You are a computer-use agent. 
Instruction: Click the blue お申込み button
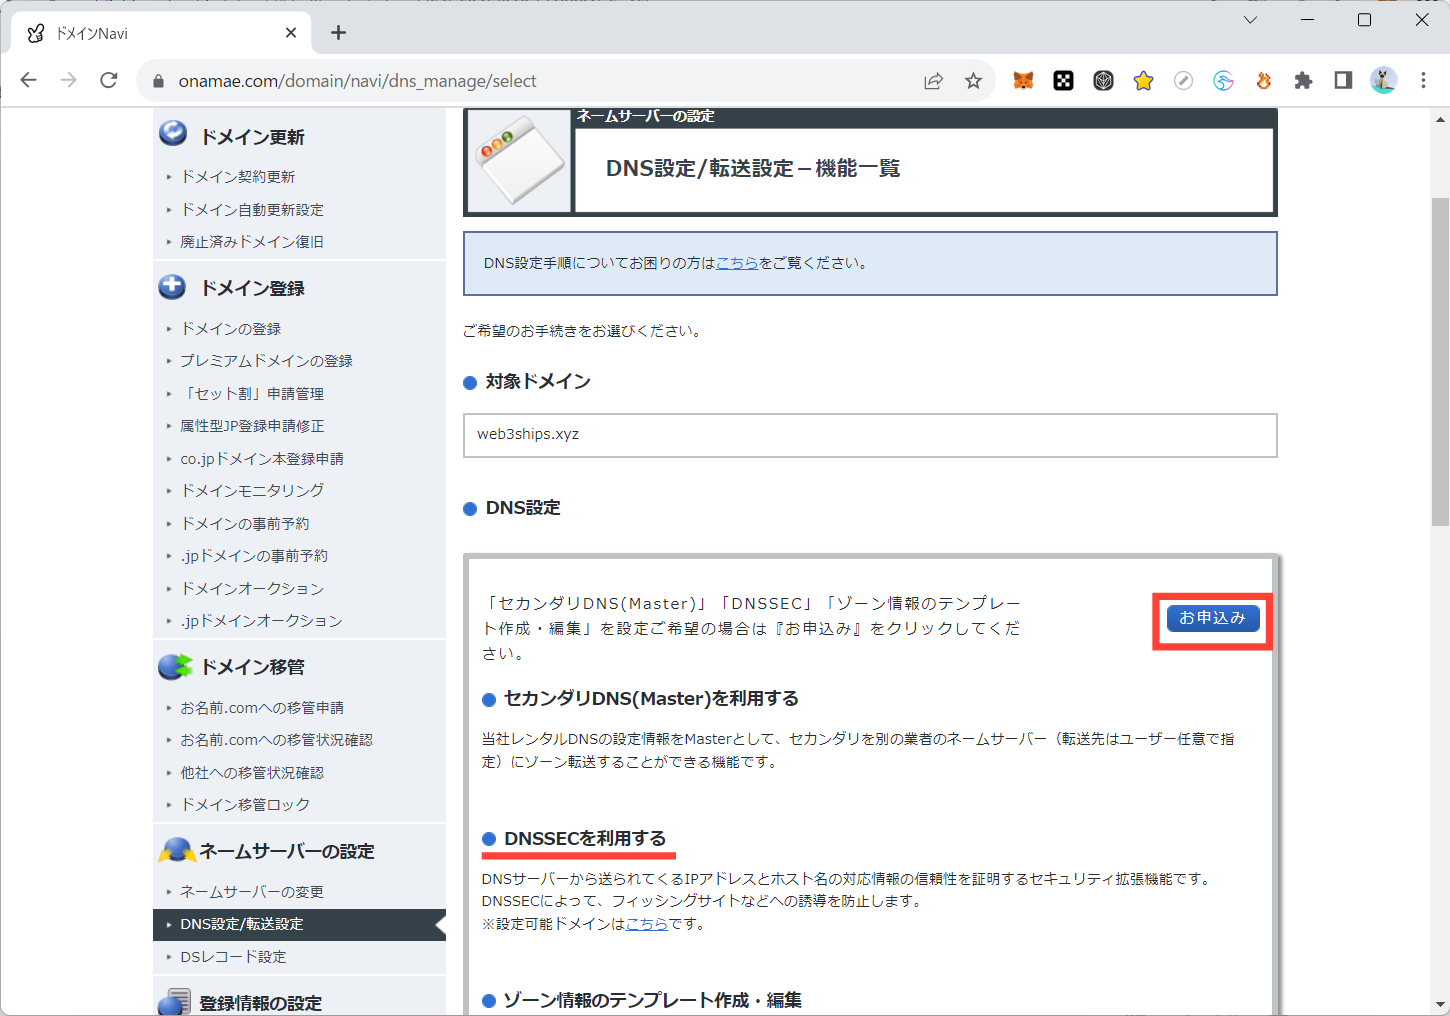pos(1212,618)
